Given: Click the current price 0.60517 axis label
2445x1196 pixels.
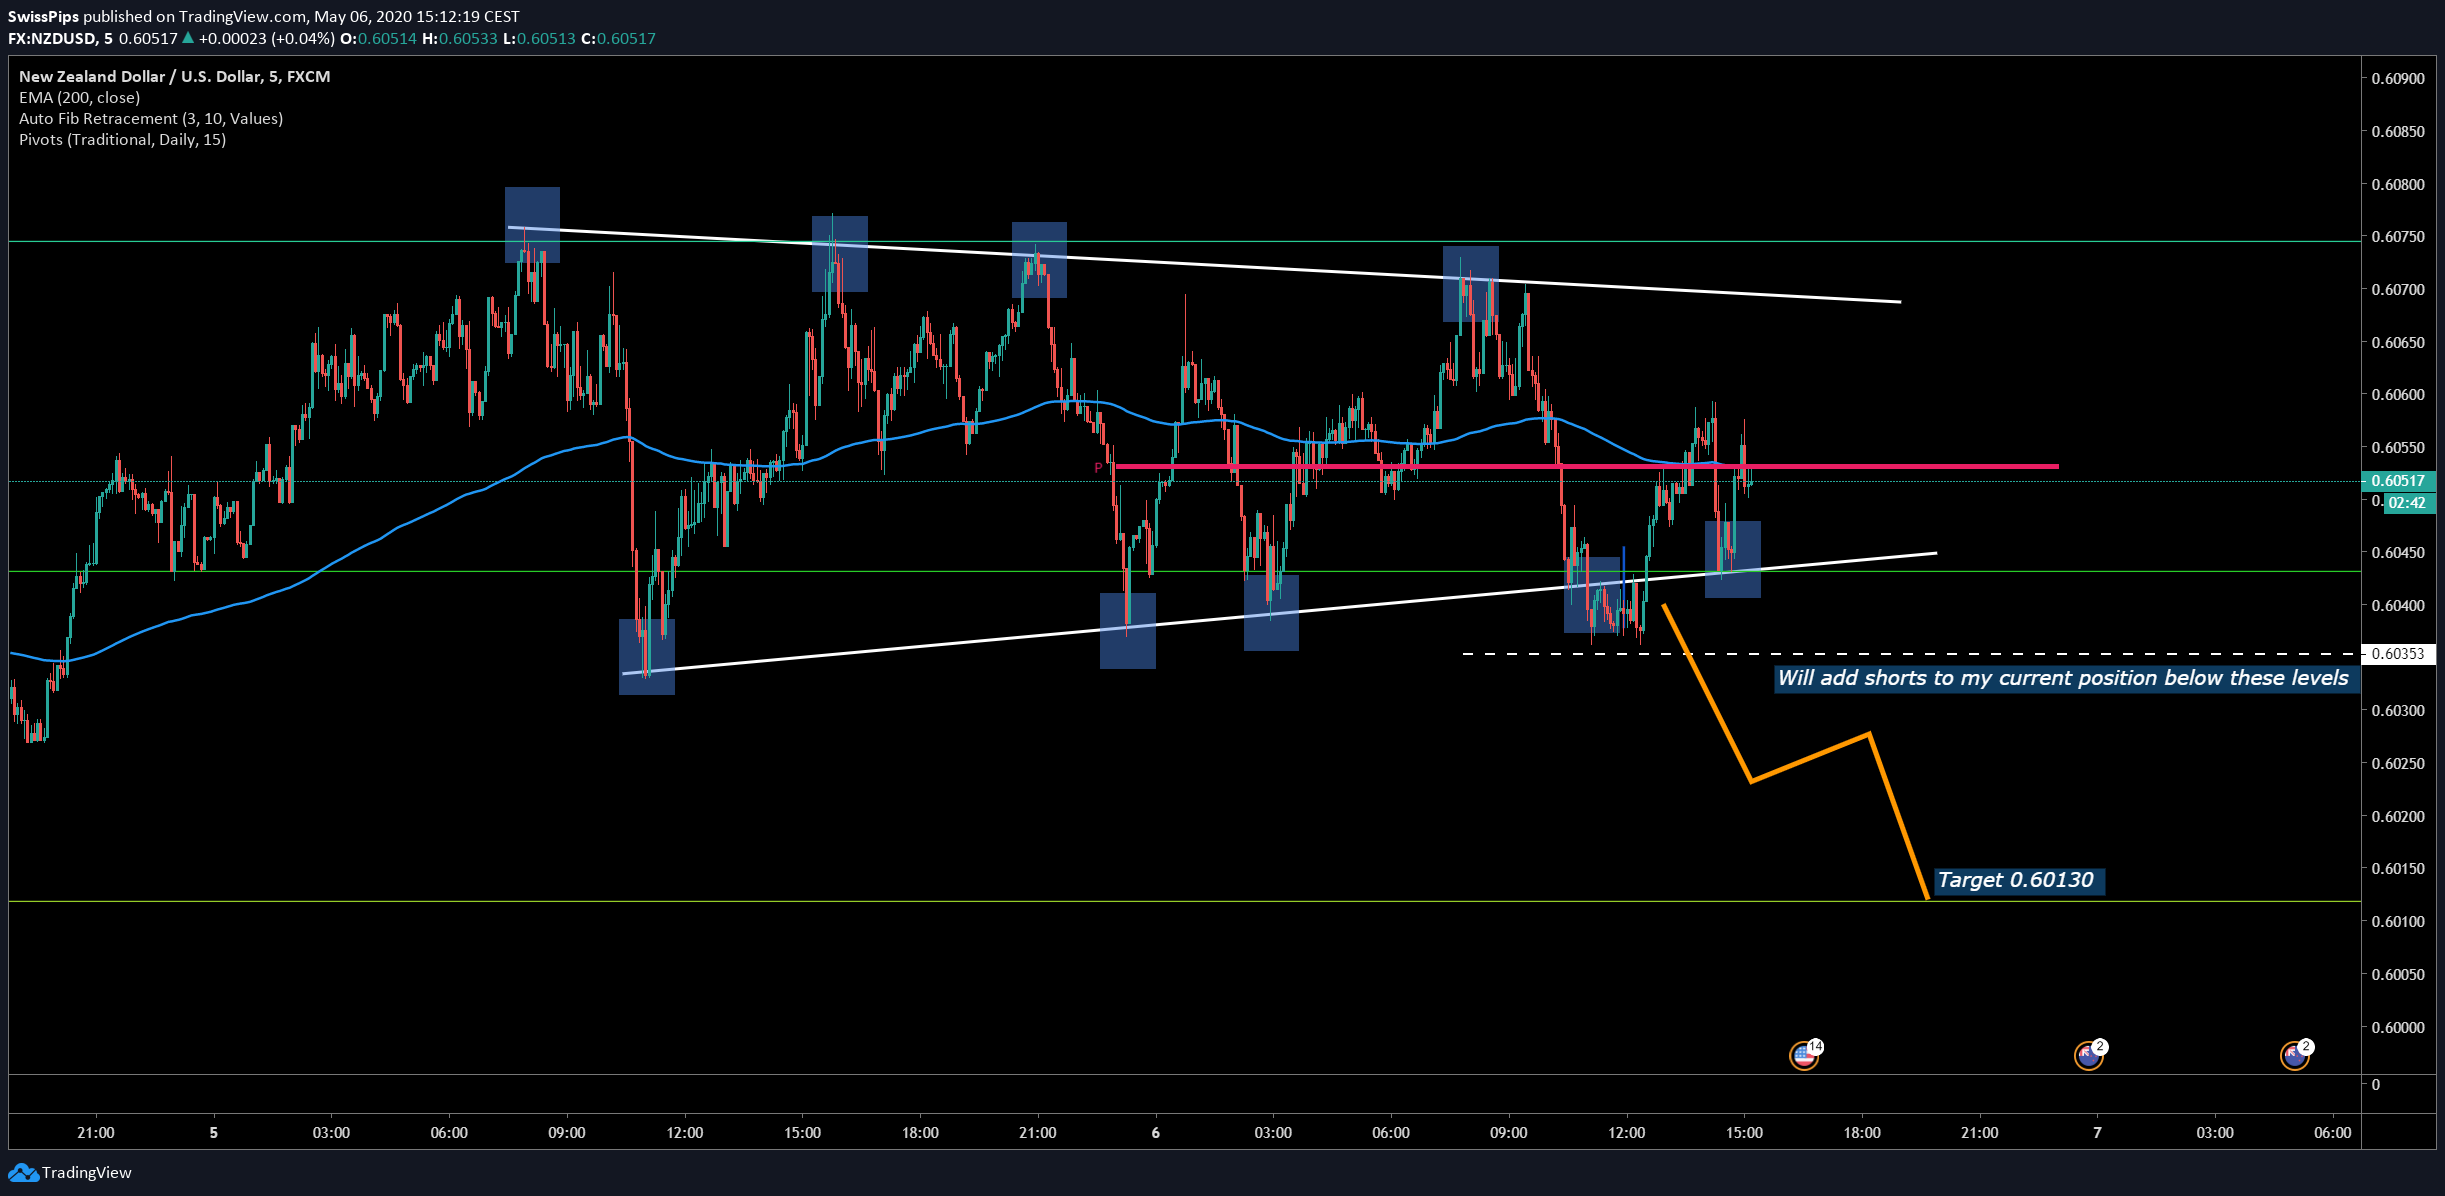Looking at the screenshot, I should click(2399, 481).
